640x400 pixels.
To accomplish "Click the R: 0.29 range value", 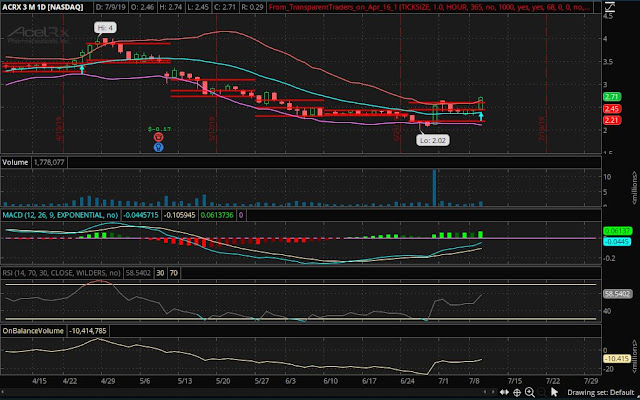I will [x=253, y=7].
